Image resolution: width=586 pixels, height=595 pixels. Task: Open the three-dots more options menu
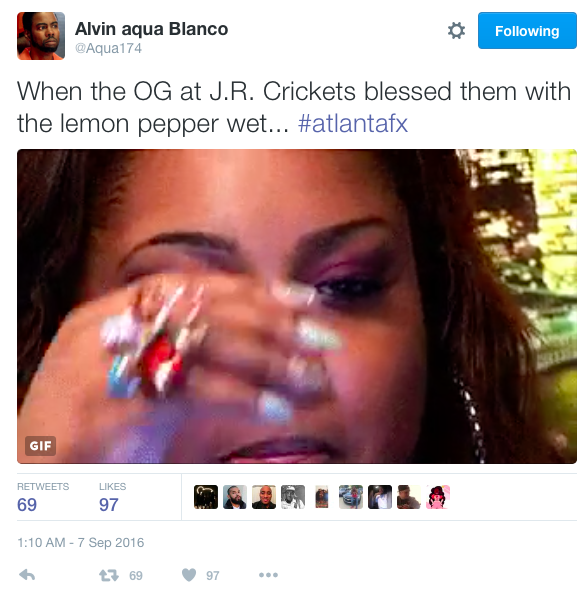pos(268,575)
